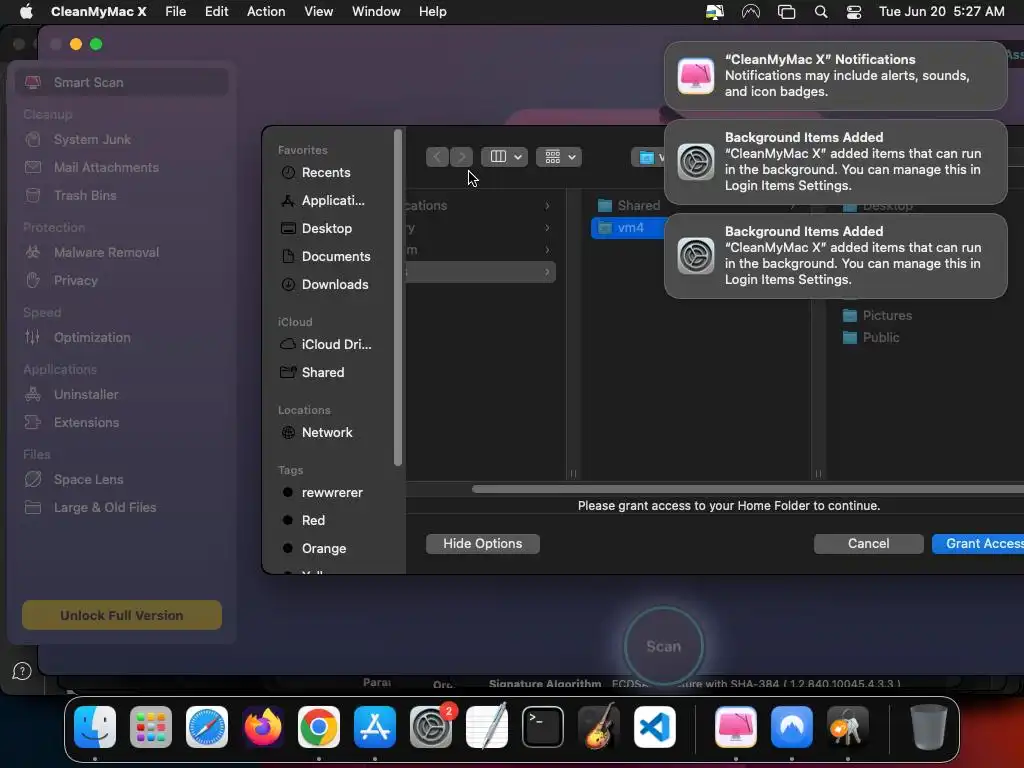Image resolution: width=1024 pixels, height=768 pixels.
Task: Go back in the file dialog
Action: click(438, 157)
